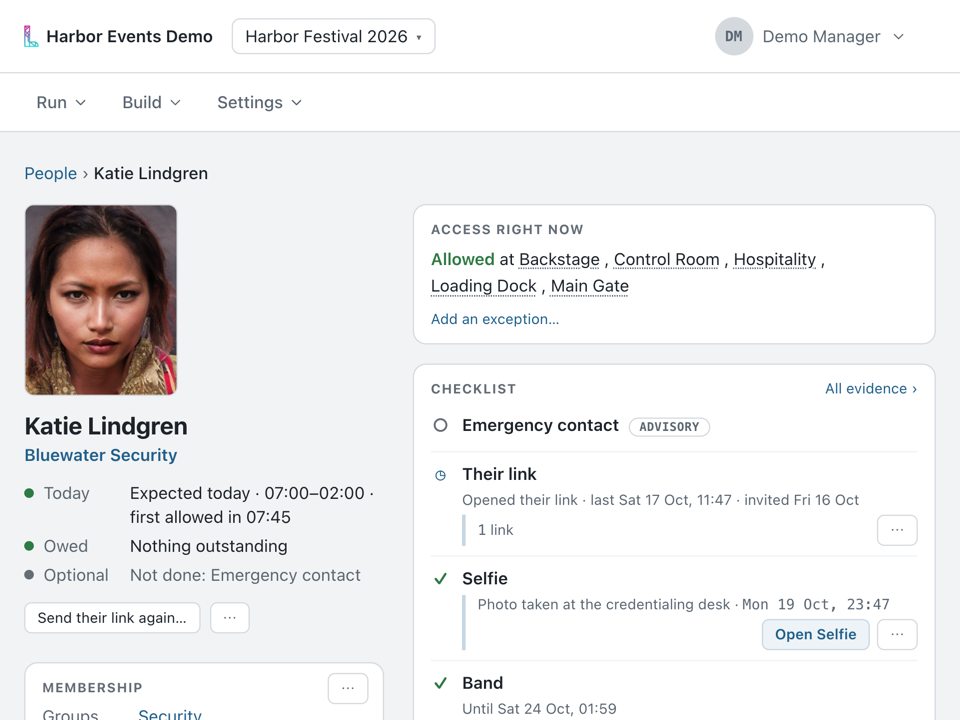Click the Control Room access zone
This screenshot has width=960, height=720.
(666, 260)
